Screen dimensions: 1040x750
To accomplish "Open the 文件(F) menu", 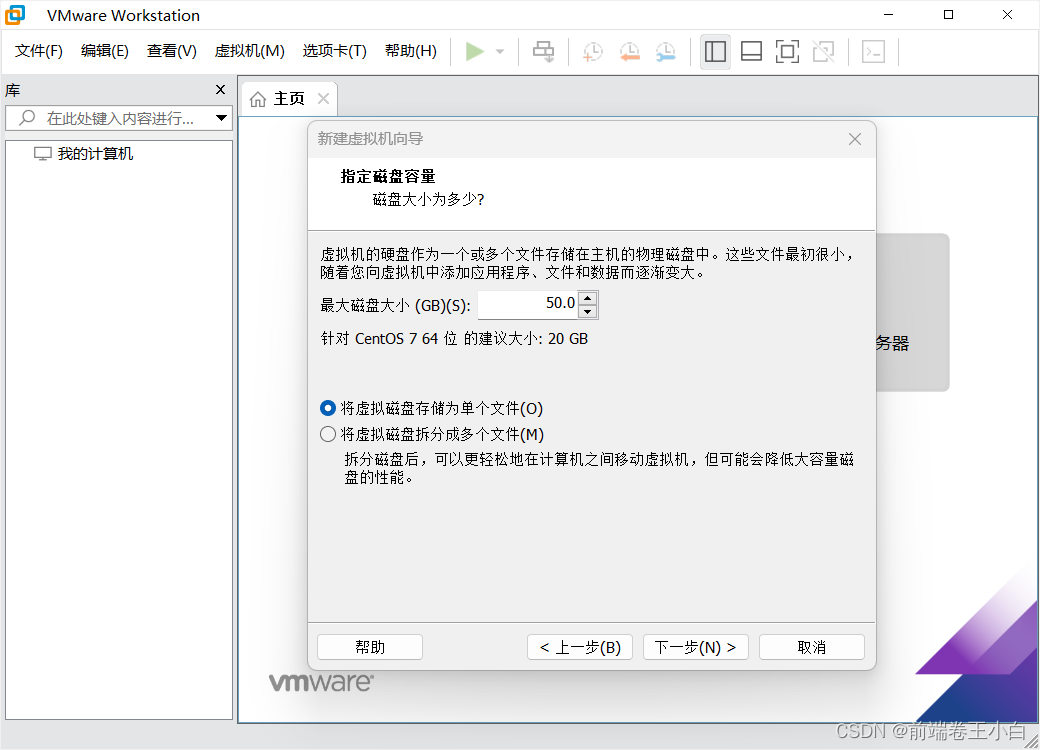I will click(39, 51).
